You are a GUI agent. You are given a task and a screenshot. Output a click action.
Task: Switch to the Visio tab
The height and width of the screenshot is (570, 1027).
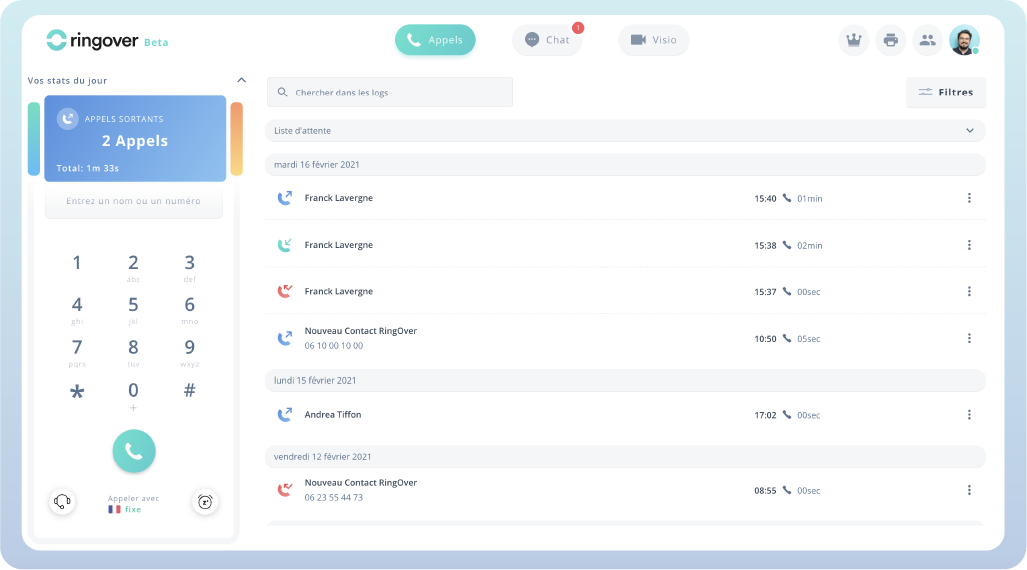pyautogui.click(x=653, y=40)
